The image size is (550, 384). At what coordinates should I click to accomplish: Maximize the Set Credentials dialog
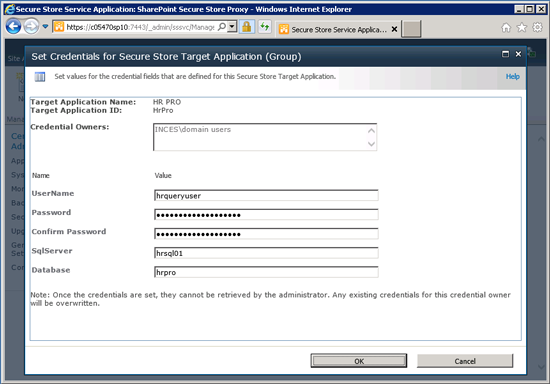click(505, 54)
